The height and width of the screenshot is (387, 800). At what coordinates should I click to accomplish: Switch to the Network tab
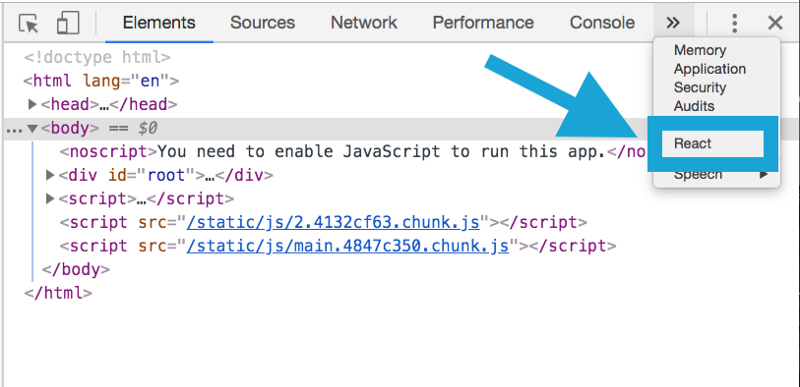[364, 22]
